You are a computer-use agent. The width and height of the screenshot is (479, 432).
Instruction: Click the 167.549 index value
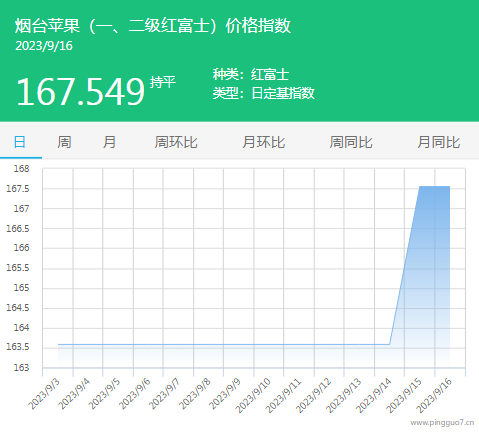pos(80,92)
